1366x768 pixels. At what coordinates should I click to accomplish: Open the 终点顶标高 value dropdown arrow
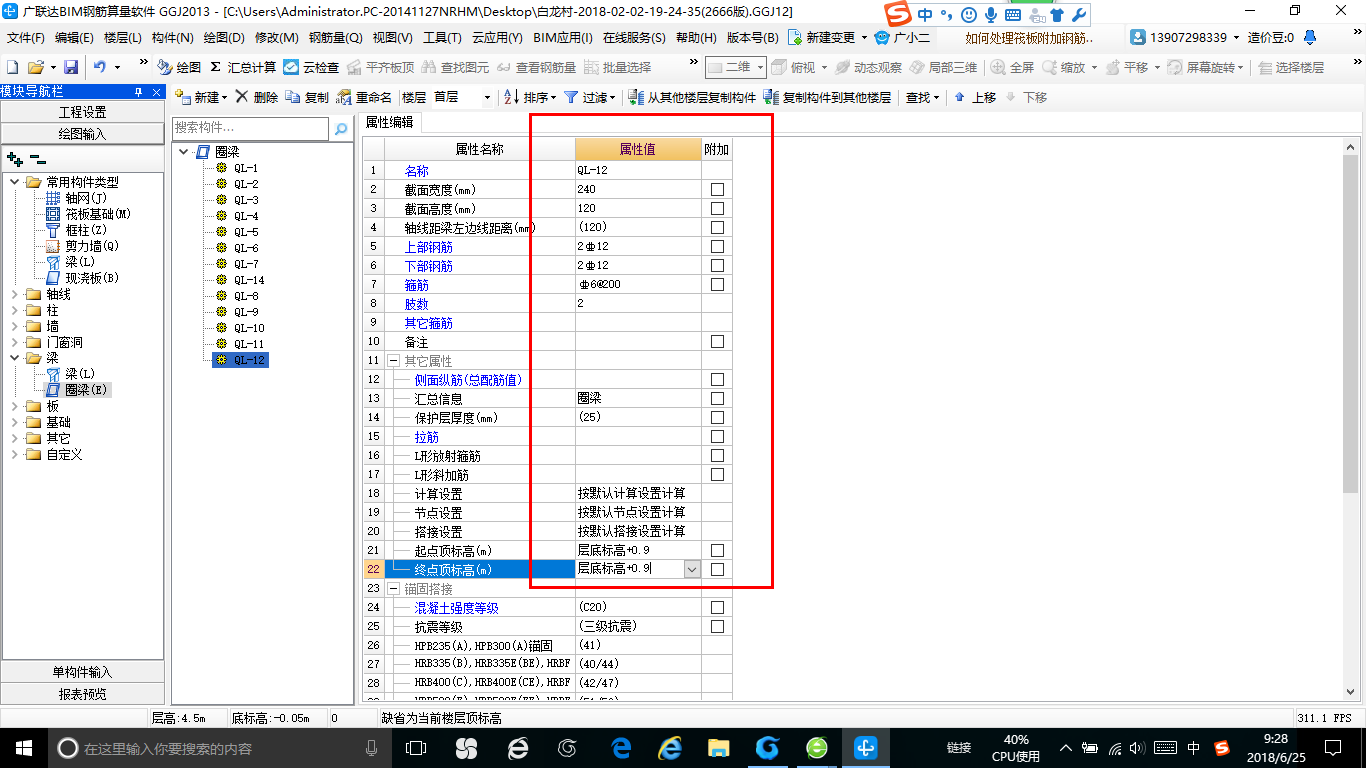pyautogui.click(x=692, y=569)
